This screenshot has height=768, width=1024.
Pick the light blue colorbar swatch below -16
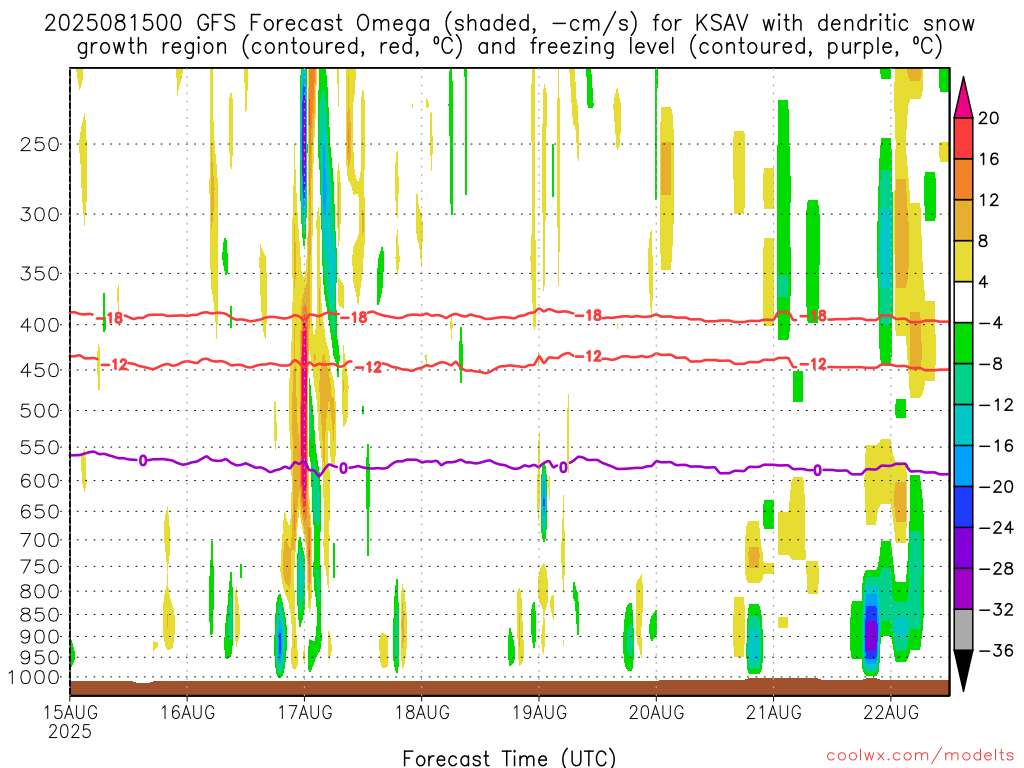pos(963,466)
